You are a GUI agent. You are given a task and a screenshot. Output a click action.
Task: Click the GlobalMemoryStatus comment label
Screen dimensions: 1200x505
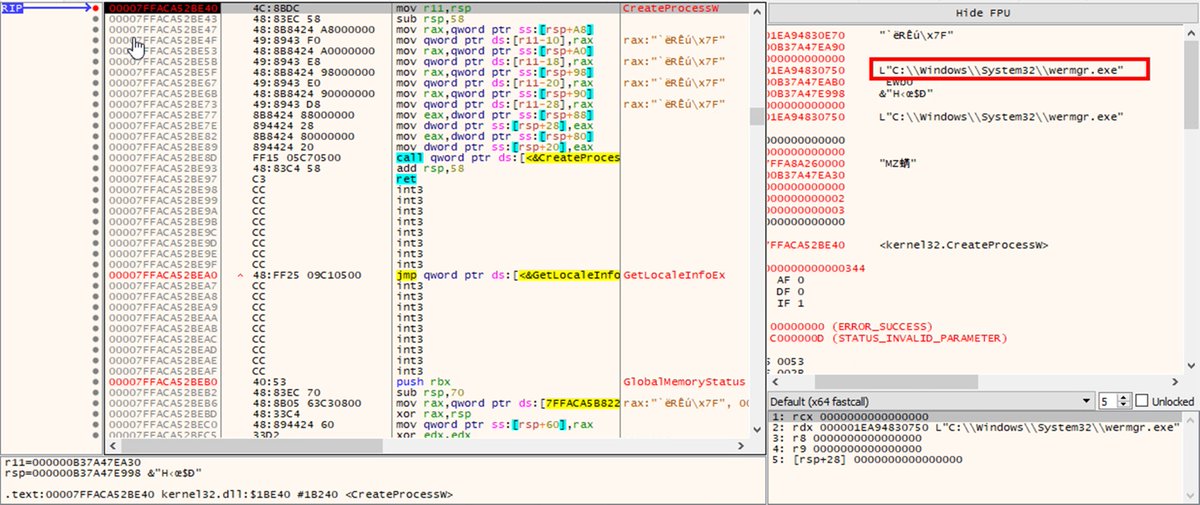coord(685,382)
